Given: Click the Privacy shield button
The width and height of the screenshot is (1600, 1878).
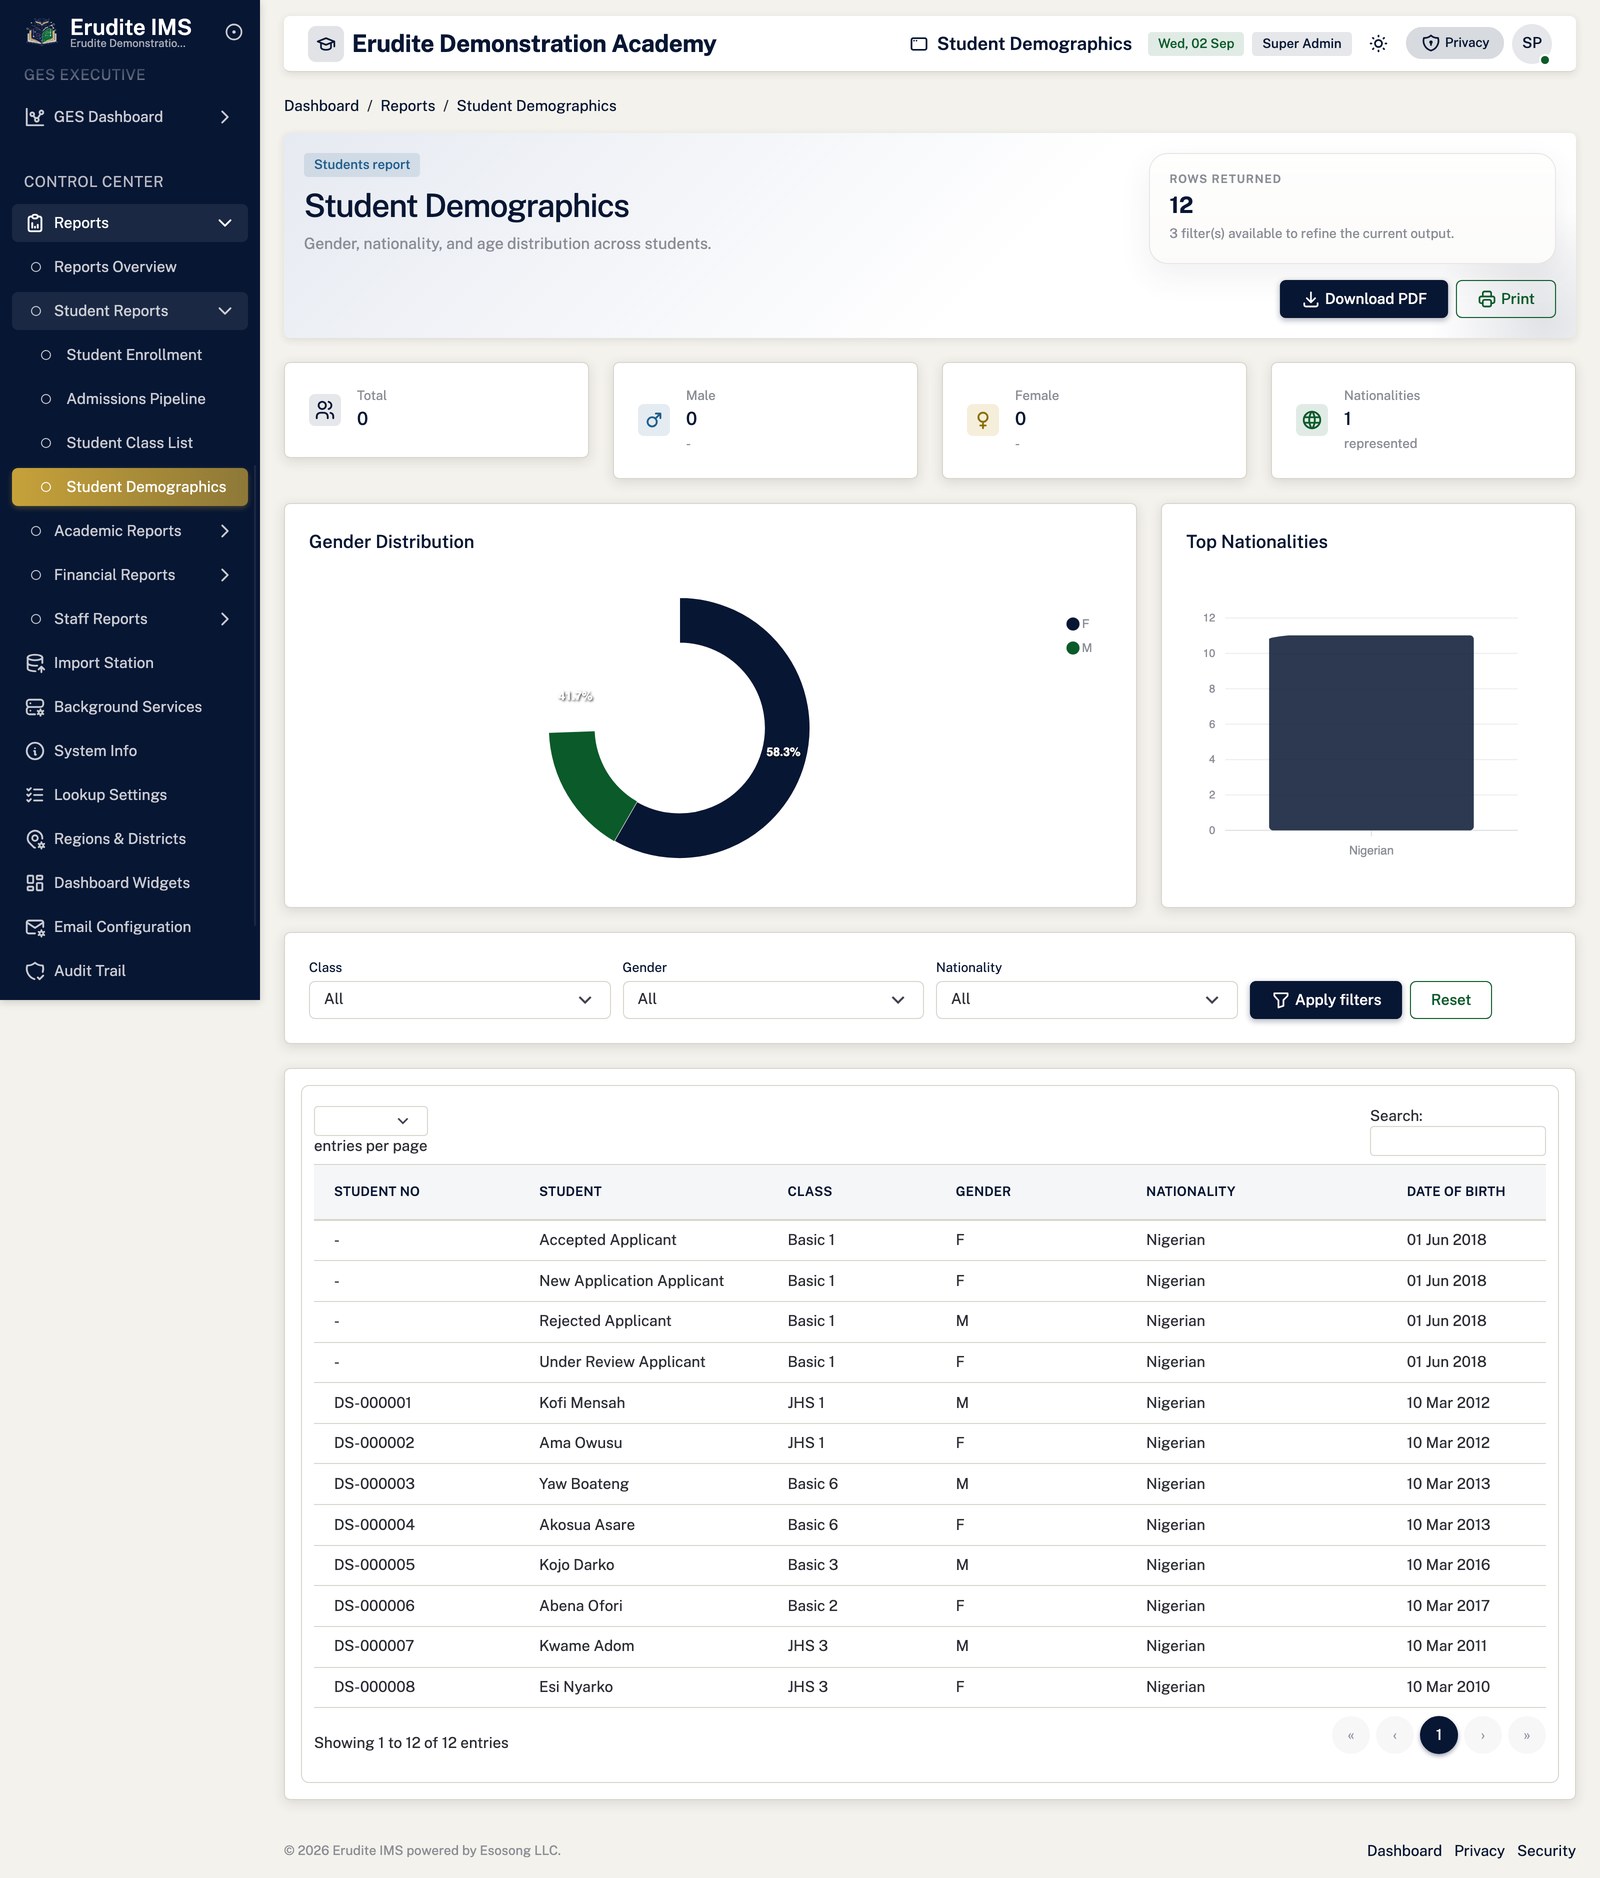Looking at the screenshot, I should 1455,43.
